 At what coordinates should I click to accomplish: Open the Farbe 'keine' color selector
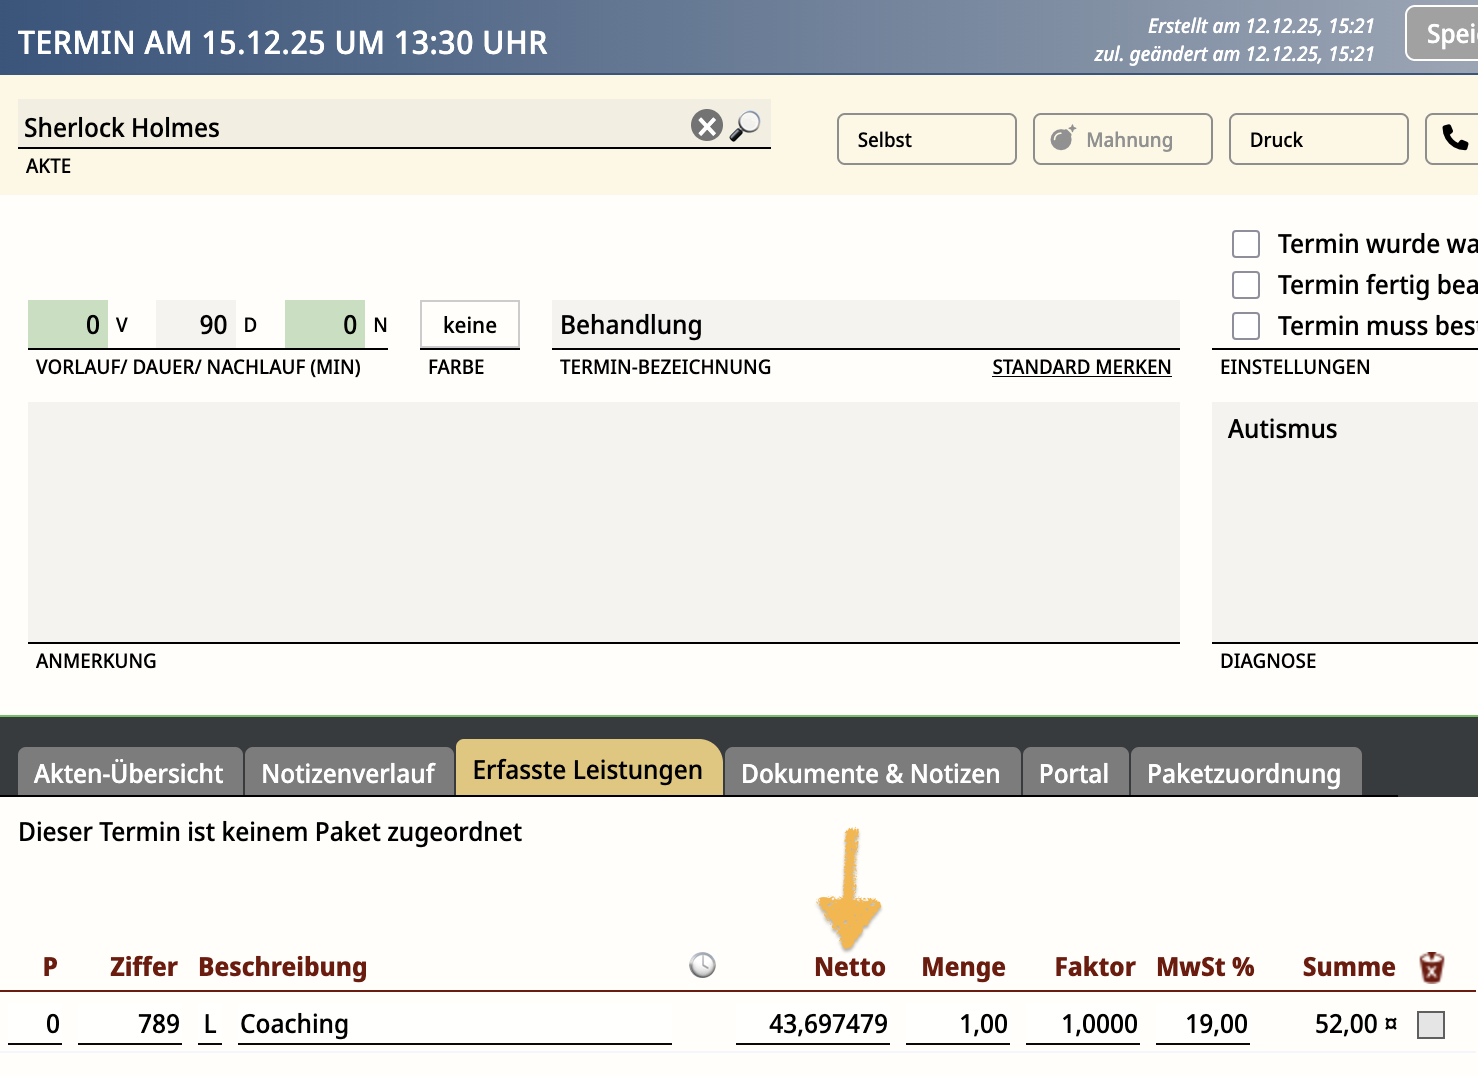[x=470, y=325]
